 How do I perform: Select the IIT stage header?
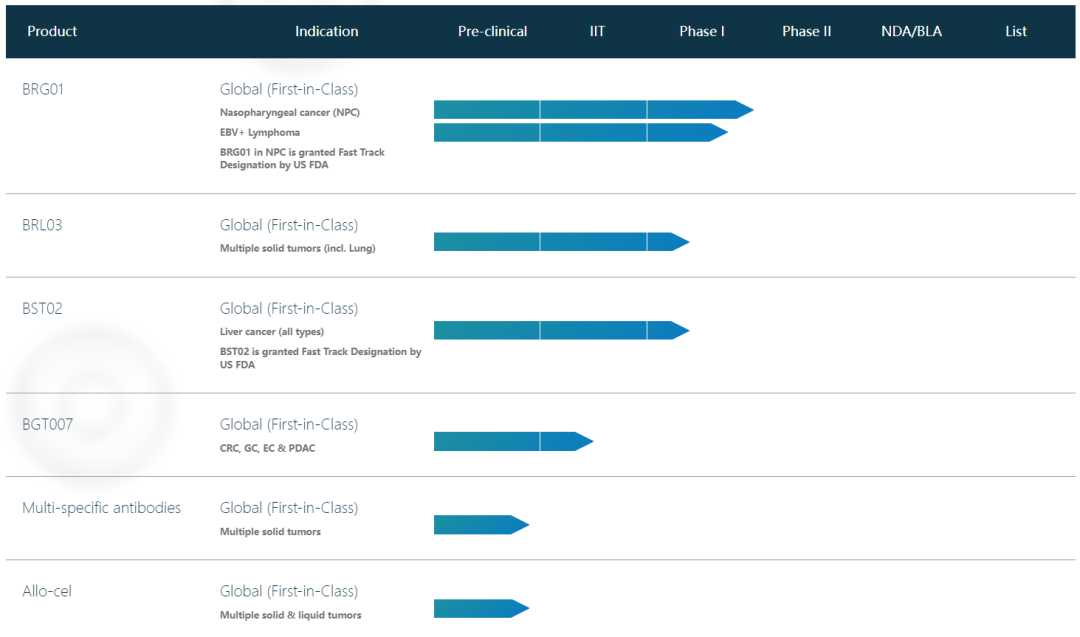(597, 31)
